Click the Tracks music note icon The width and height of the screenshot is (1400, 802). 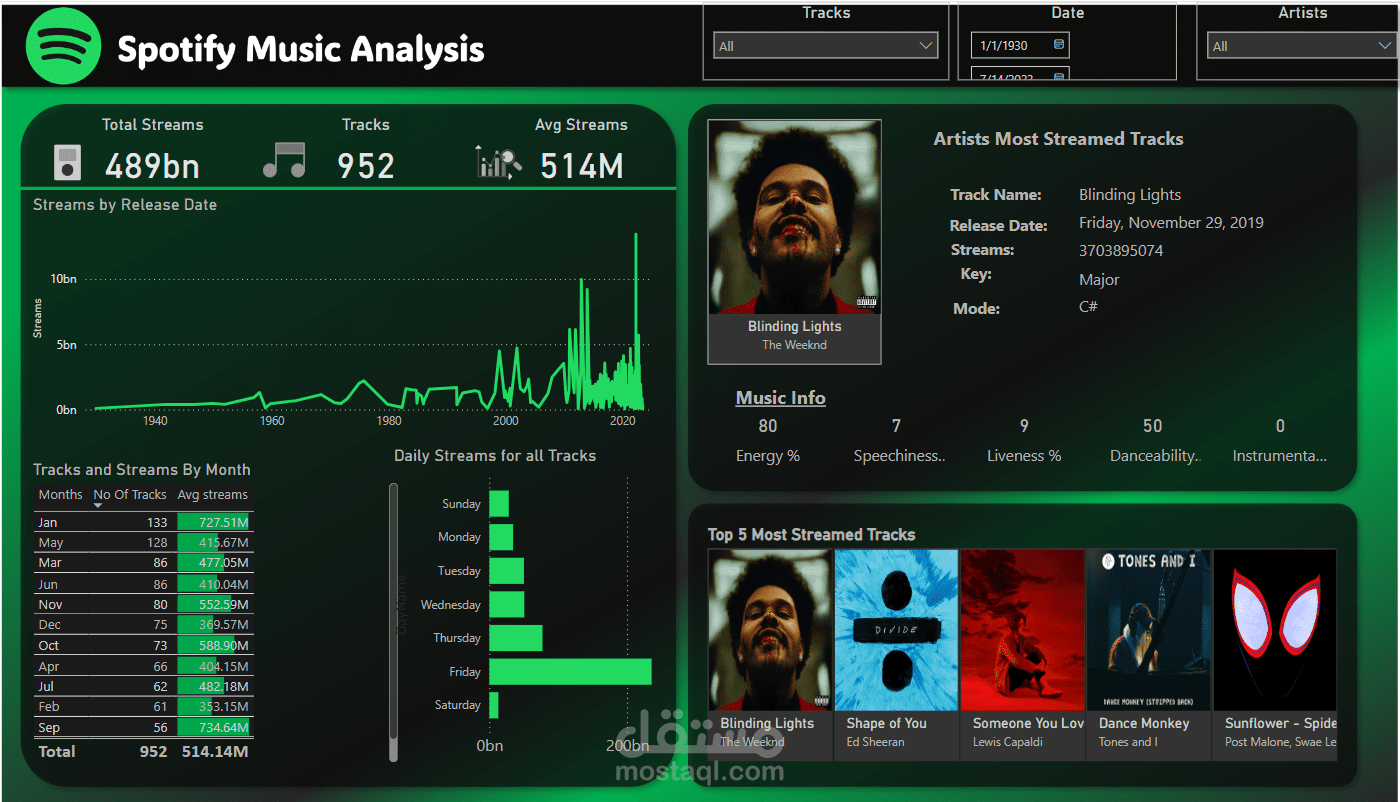click(x=284, y=160)
